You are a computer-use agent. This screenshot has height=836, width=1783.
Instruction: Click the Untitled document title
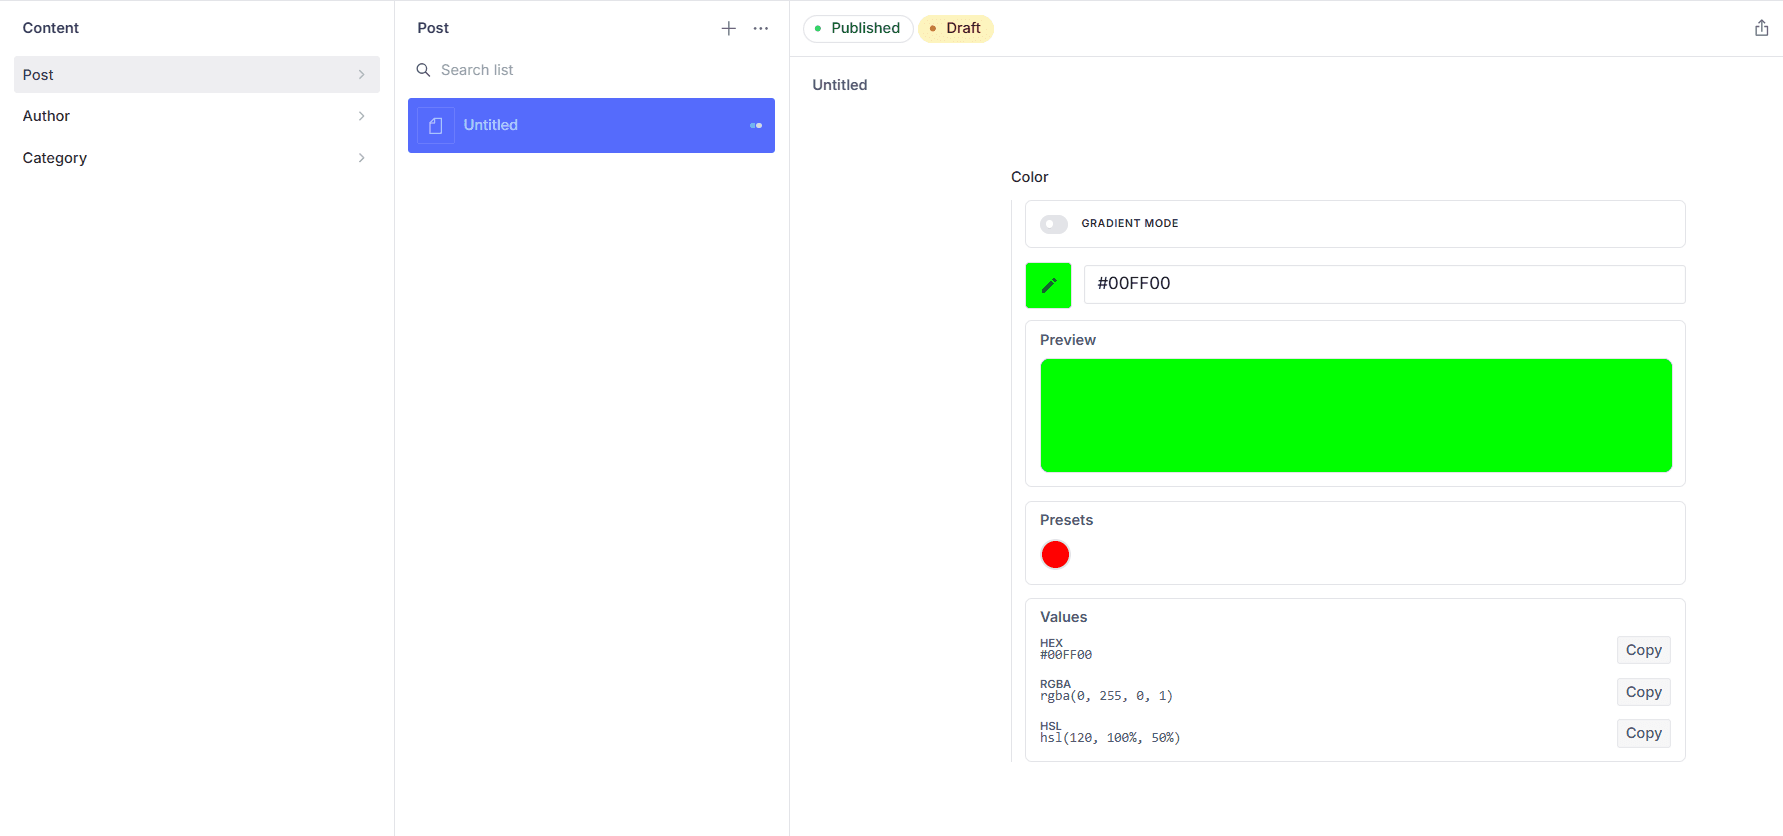(840, 85)
